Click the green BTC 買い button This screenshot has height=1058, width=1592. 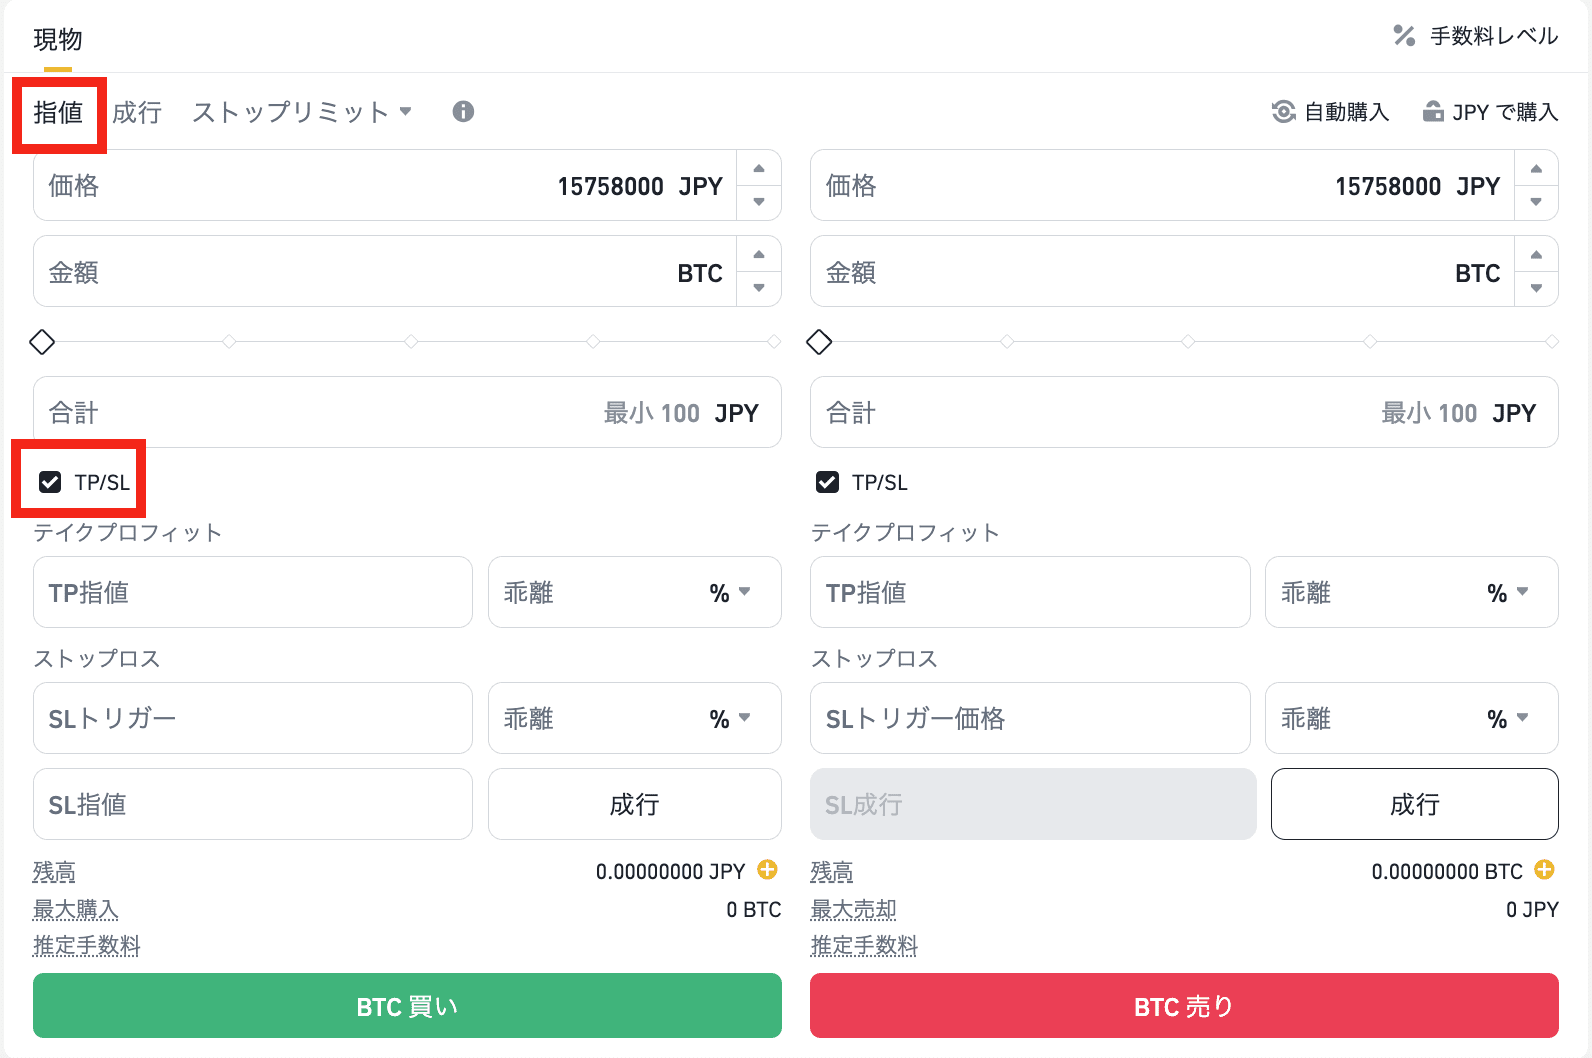click(x=406, y=1006)
